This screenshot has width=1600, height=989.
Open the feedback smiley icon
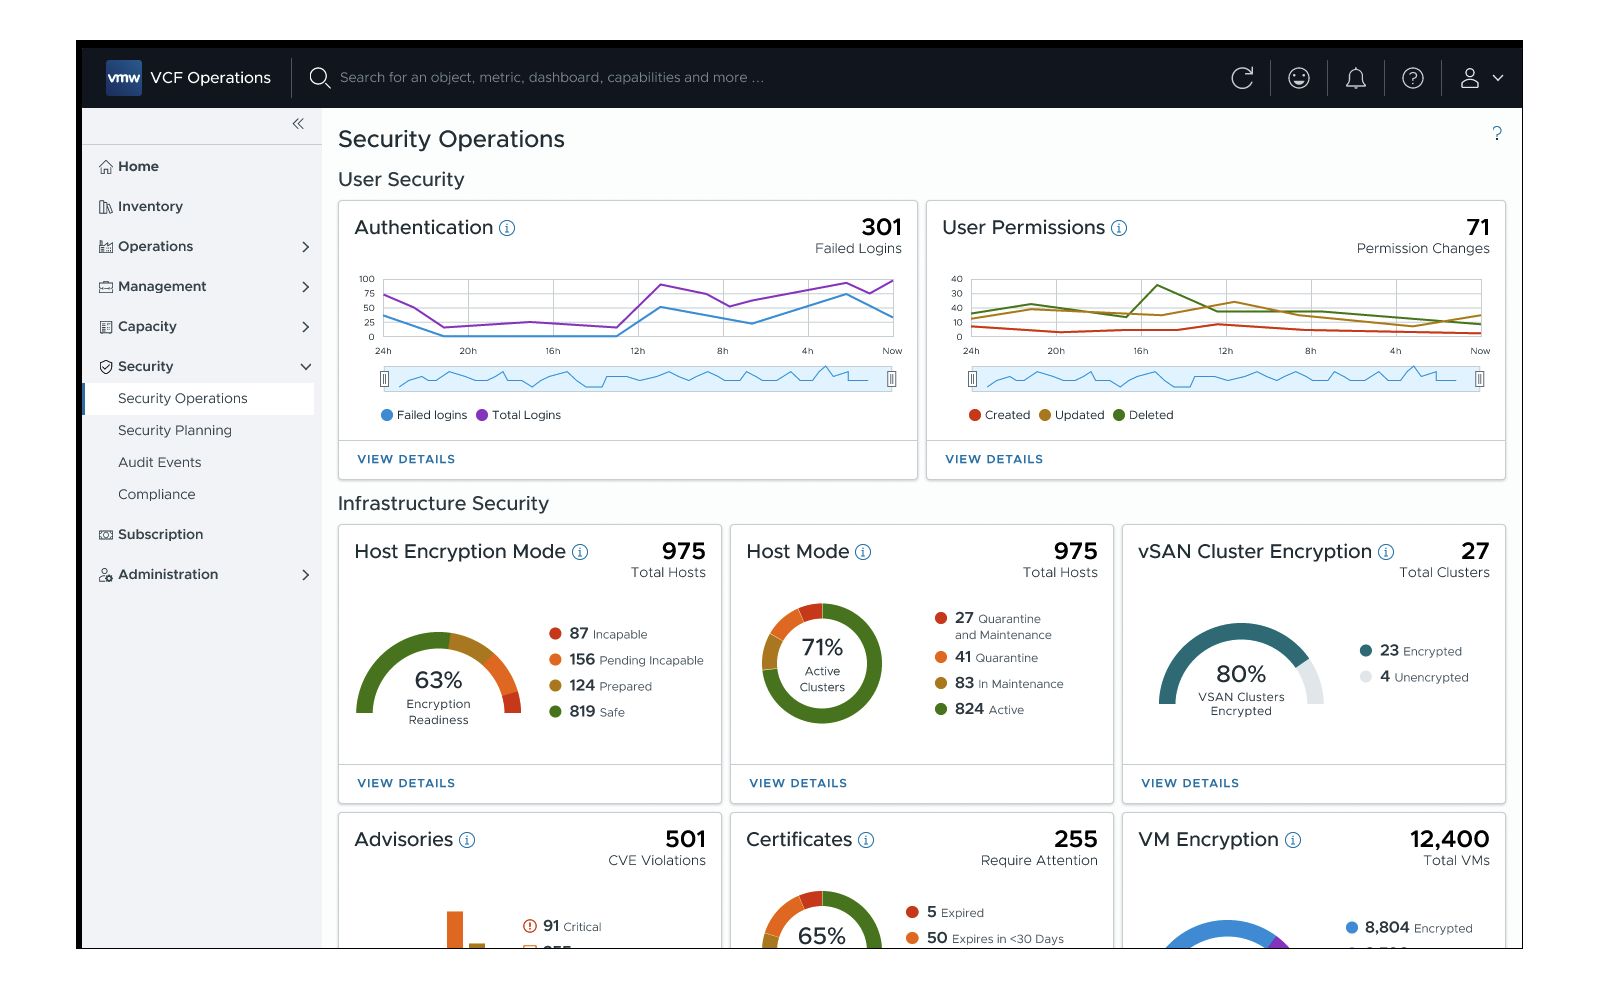tap(1299, 78)
